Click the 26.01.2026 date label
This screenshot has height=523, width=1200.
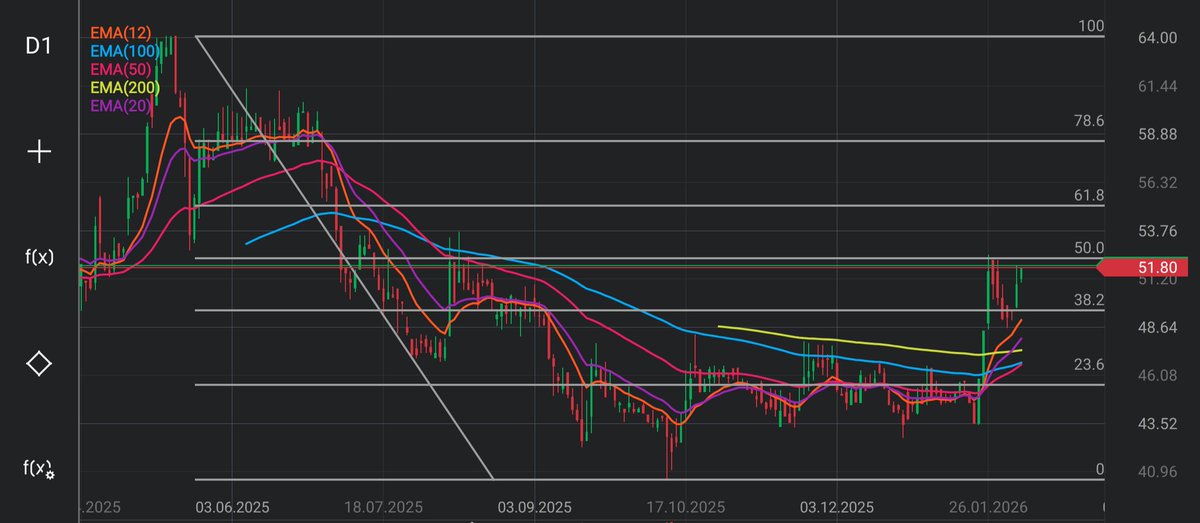coord(990,507)
